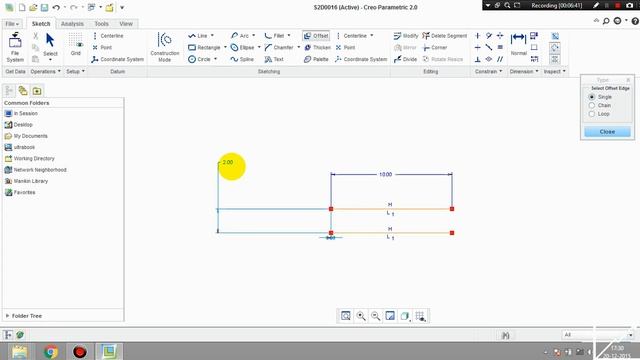Expand the Fillet tool dropdown arrow
Image resolution: width=640 pixels, height=360 pixels.
click(x=289, y=36)
